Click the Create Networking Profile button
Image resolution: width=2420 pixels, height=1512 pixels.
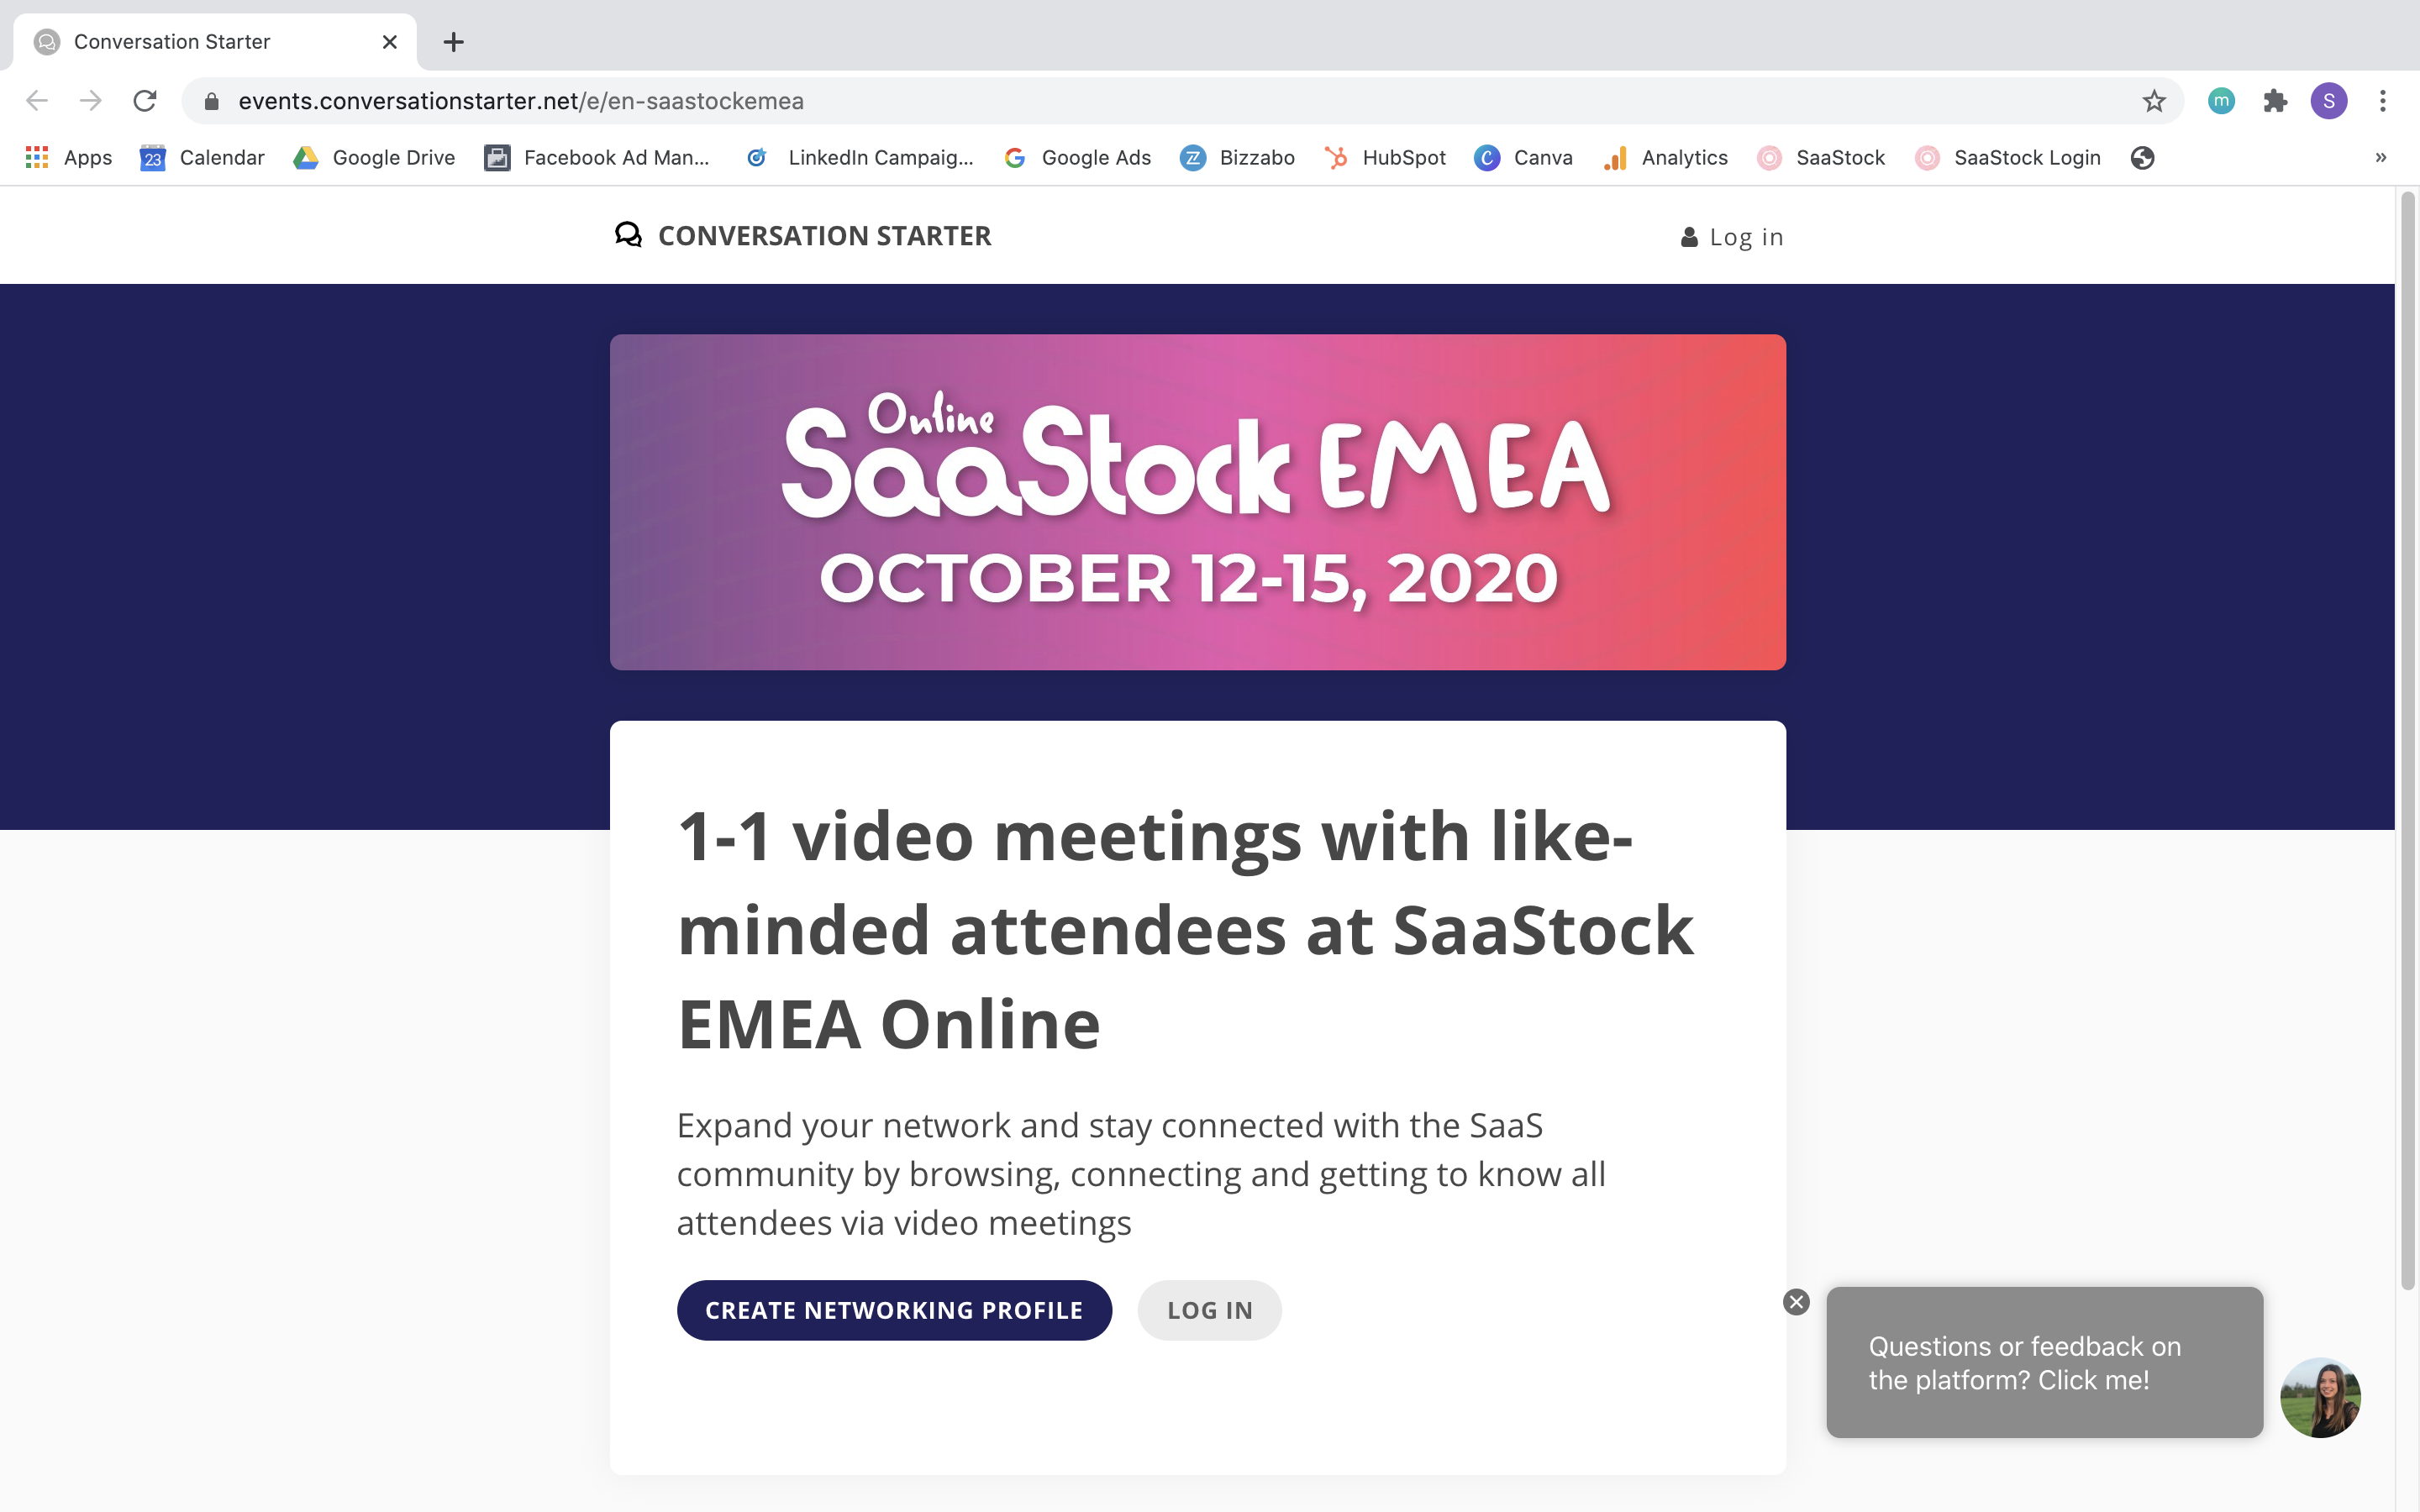coord(894,1310)
